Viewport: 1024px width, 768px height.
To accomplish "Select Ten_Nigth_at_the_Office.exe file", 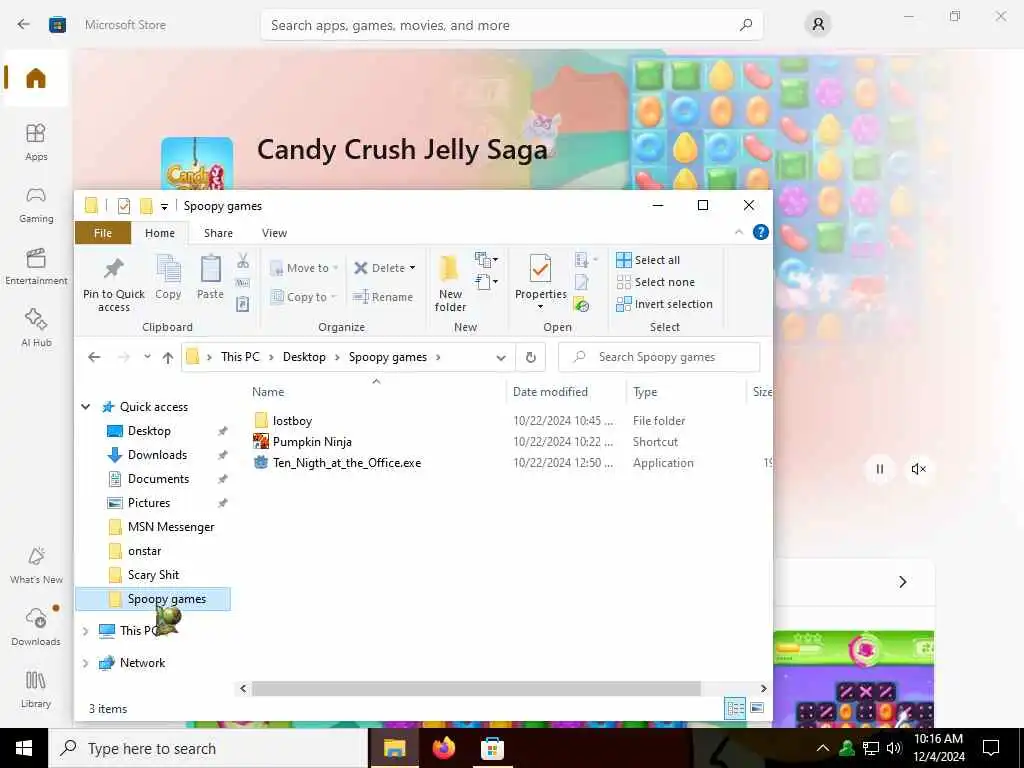I will tap(347, 463).
